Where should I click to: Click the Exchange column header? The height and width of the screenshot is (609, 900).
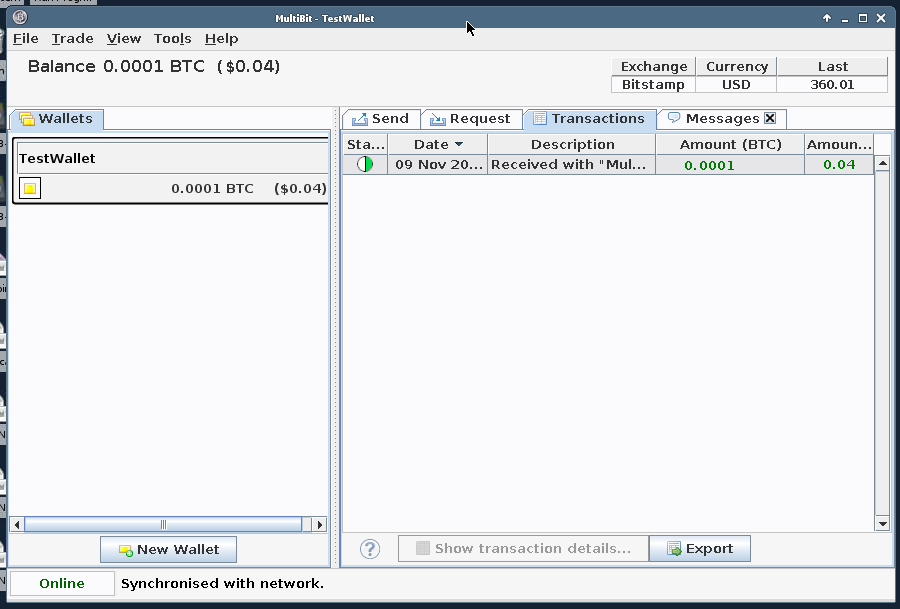pyautogui.click(x=654, y=67)
